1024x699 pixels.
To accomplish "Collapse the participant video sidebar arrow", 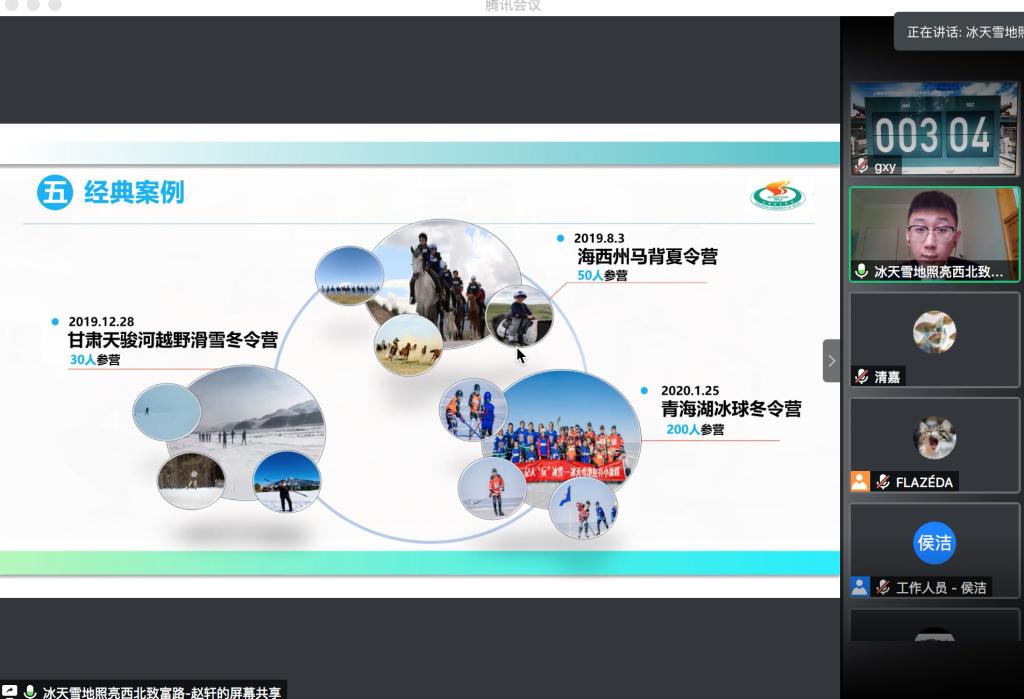I will [x=831, y=361].
